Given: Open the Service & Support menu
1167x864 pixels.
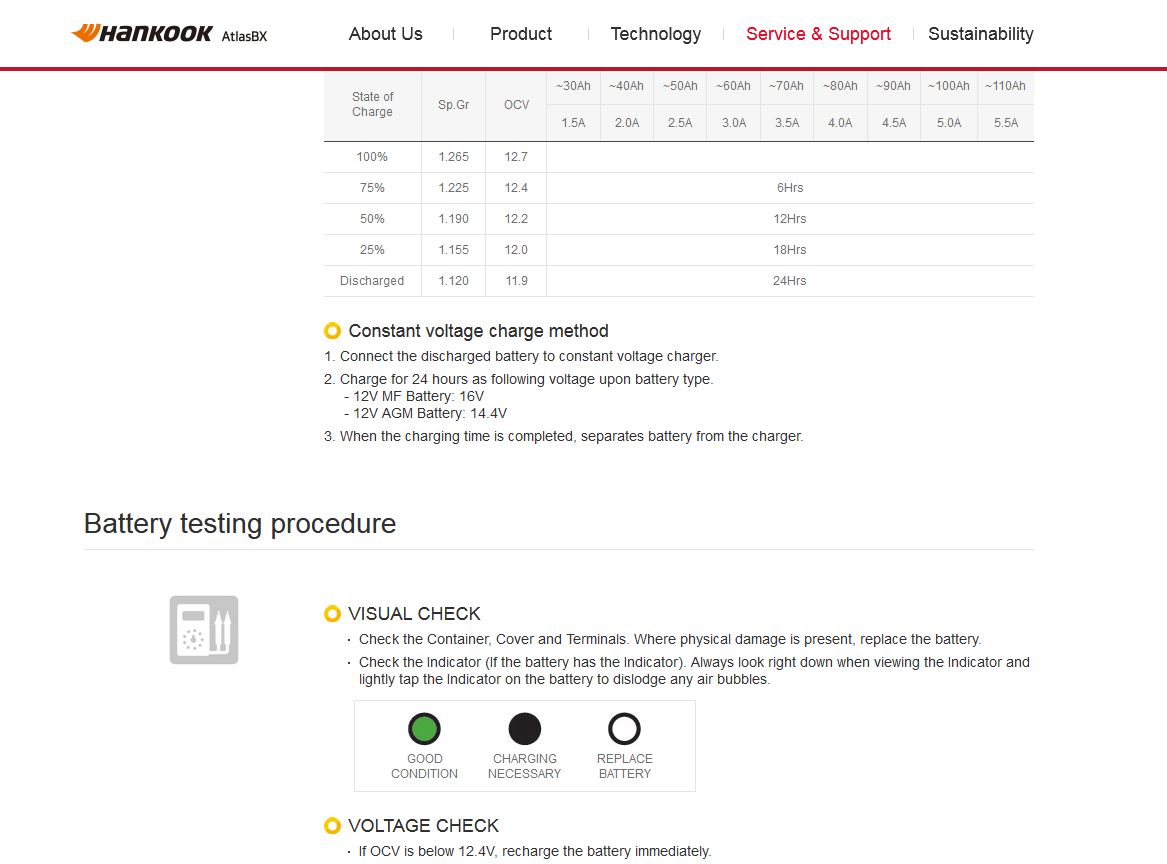Looking at the screenshot, I should tap(818, 34).
